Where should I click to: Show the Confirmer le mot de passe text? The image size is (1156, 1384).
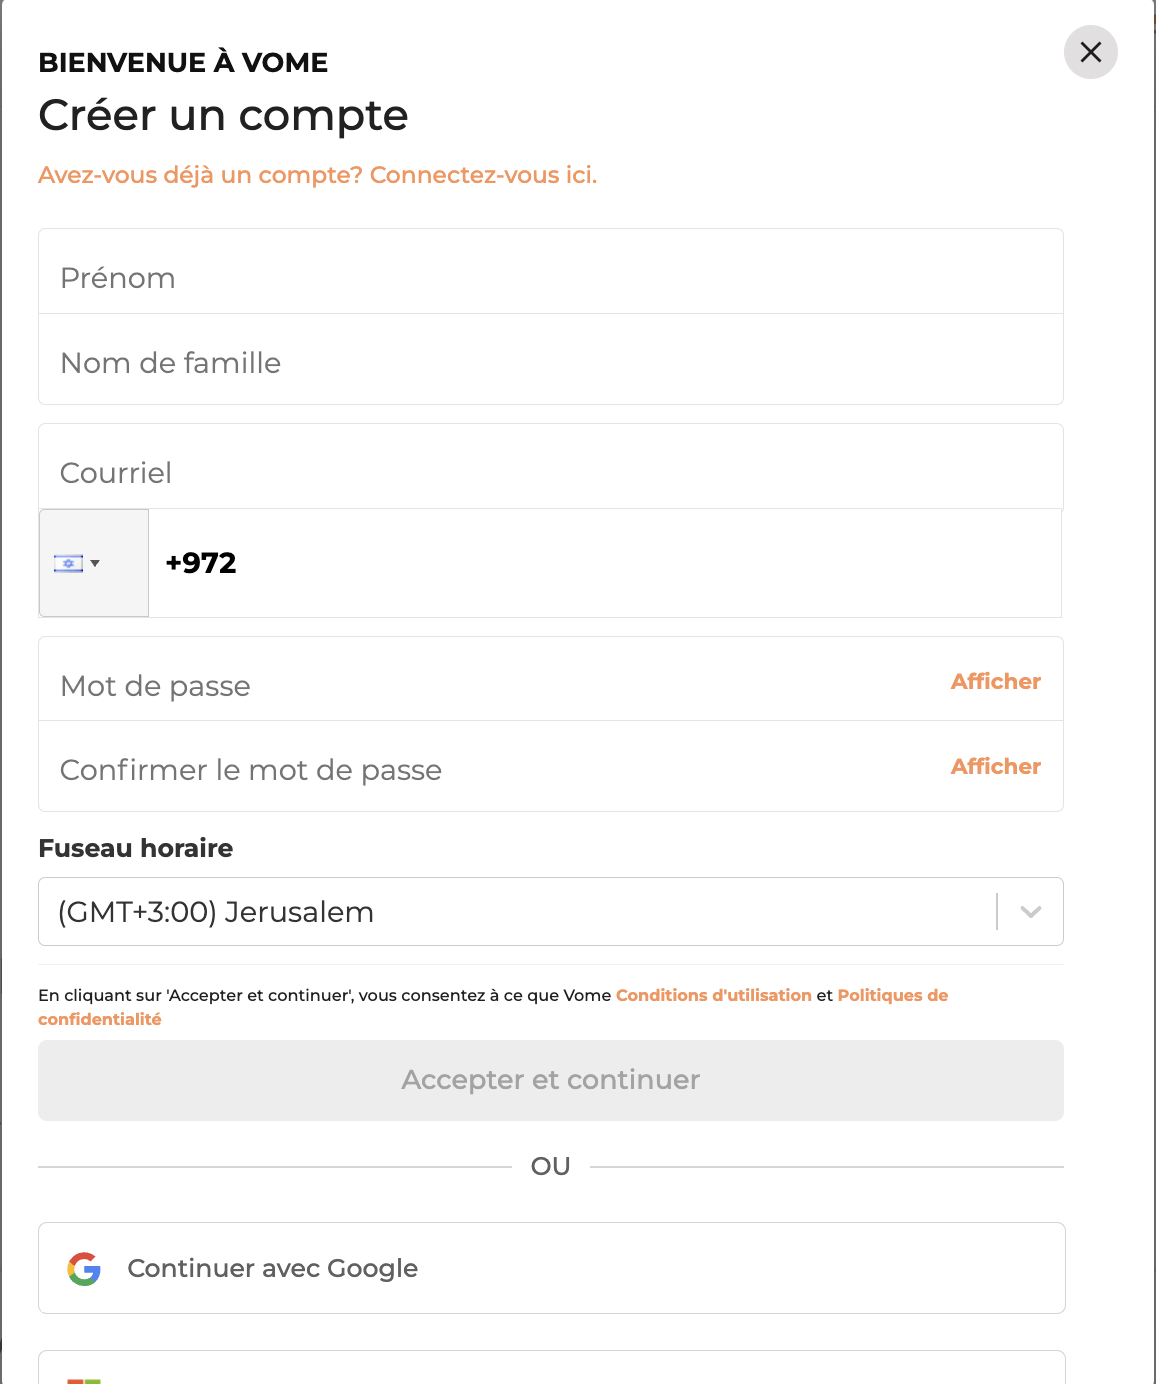click(x=995, y=767)
